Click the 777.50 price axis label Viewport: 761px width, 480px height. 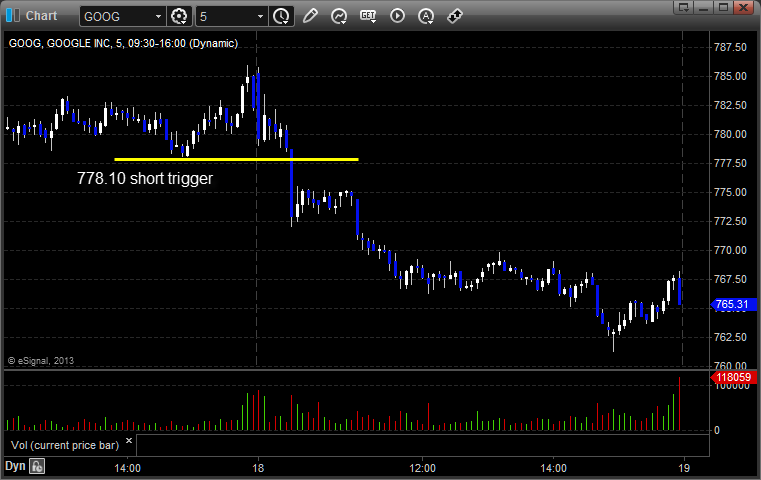tap(730, 163)
